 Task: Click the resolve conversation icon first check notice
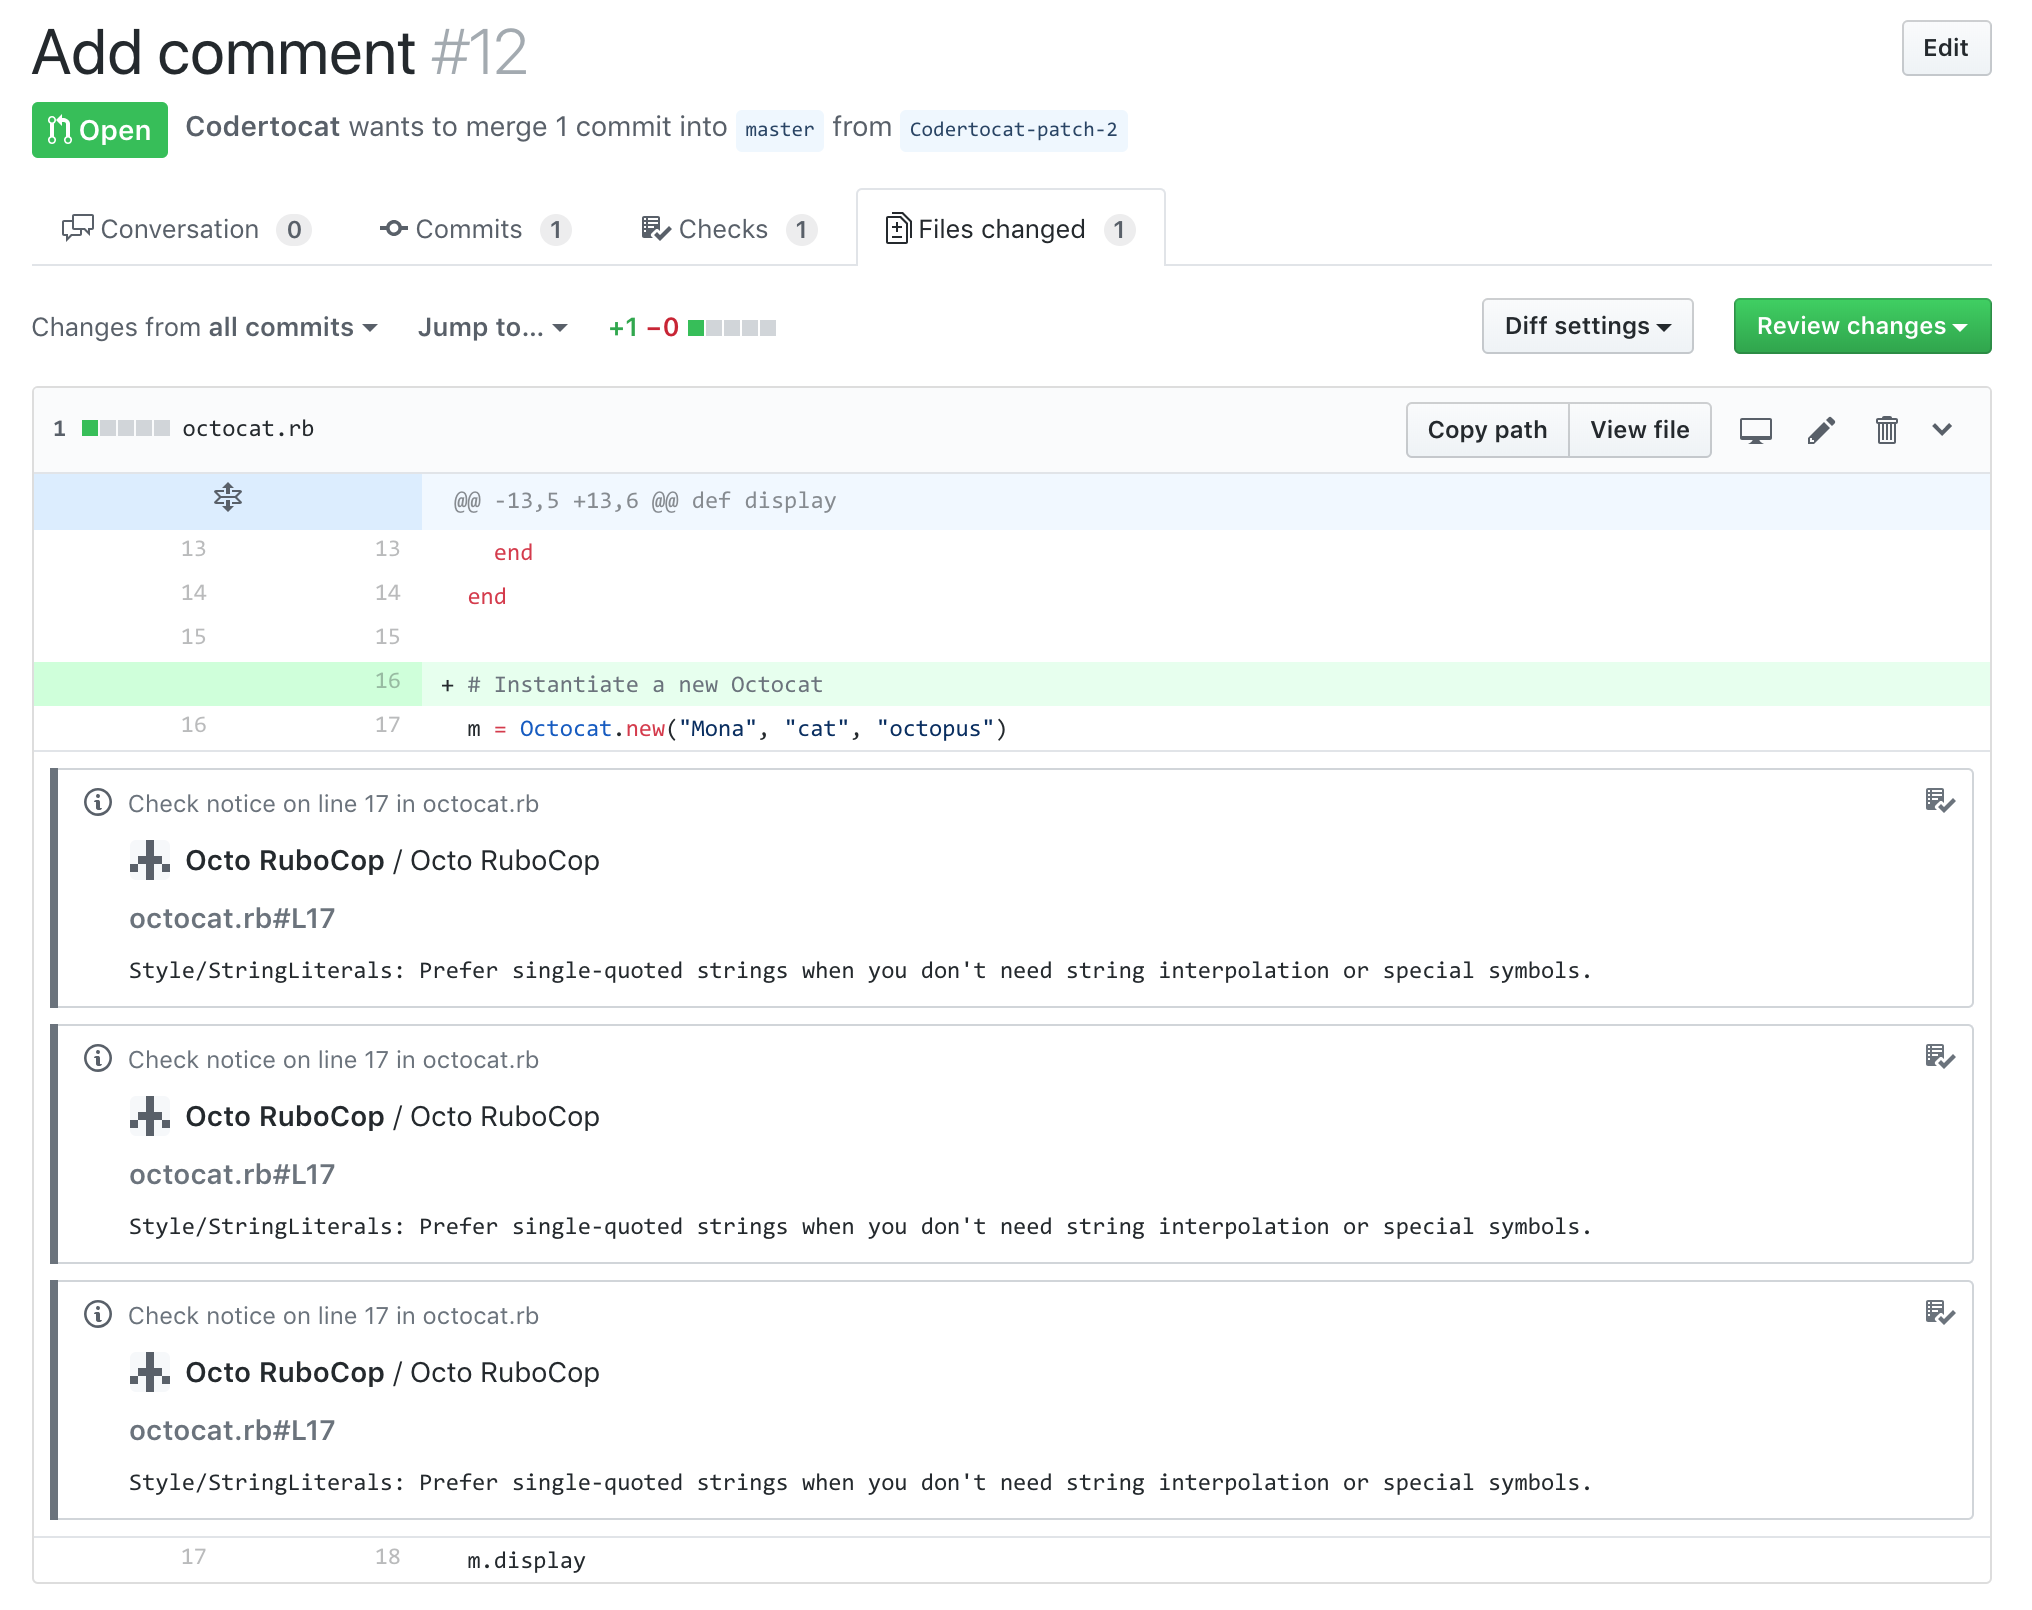[1938, 803]
